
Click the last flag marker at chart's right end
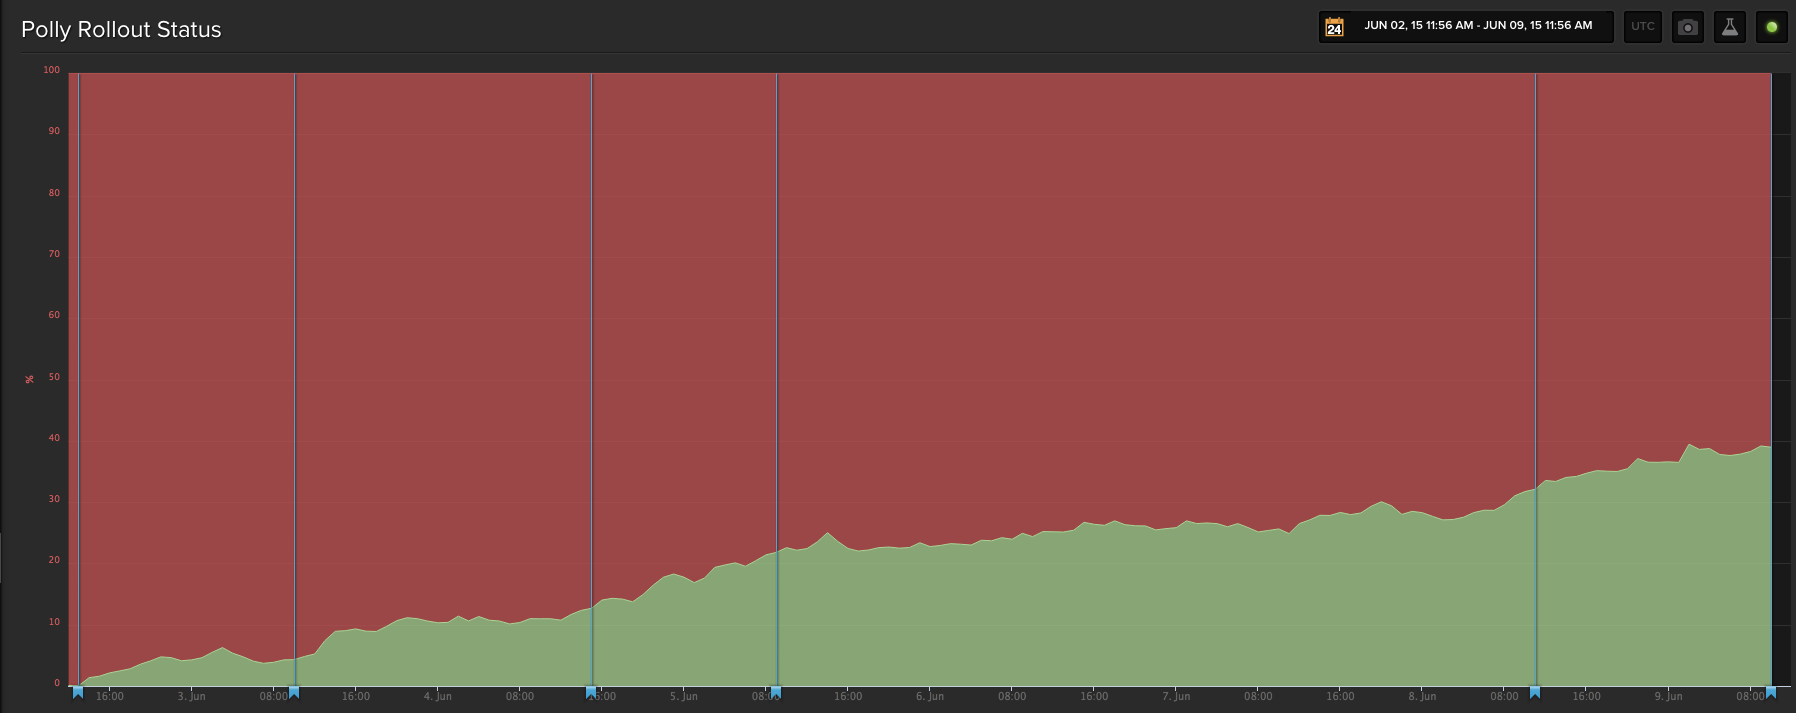pyautogui.click(x=1771, y=692)
